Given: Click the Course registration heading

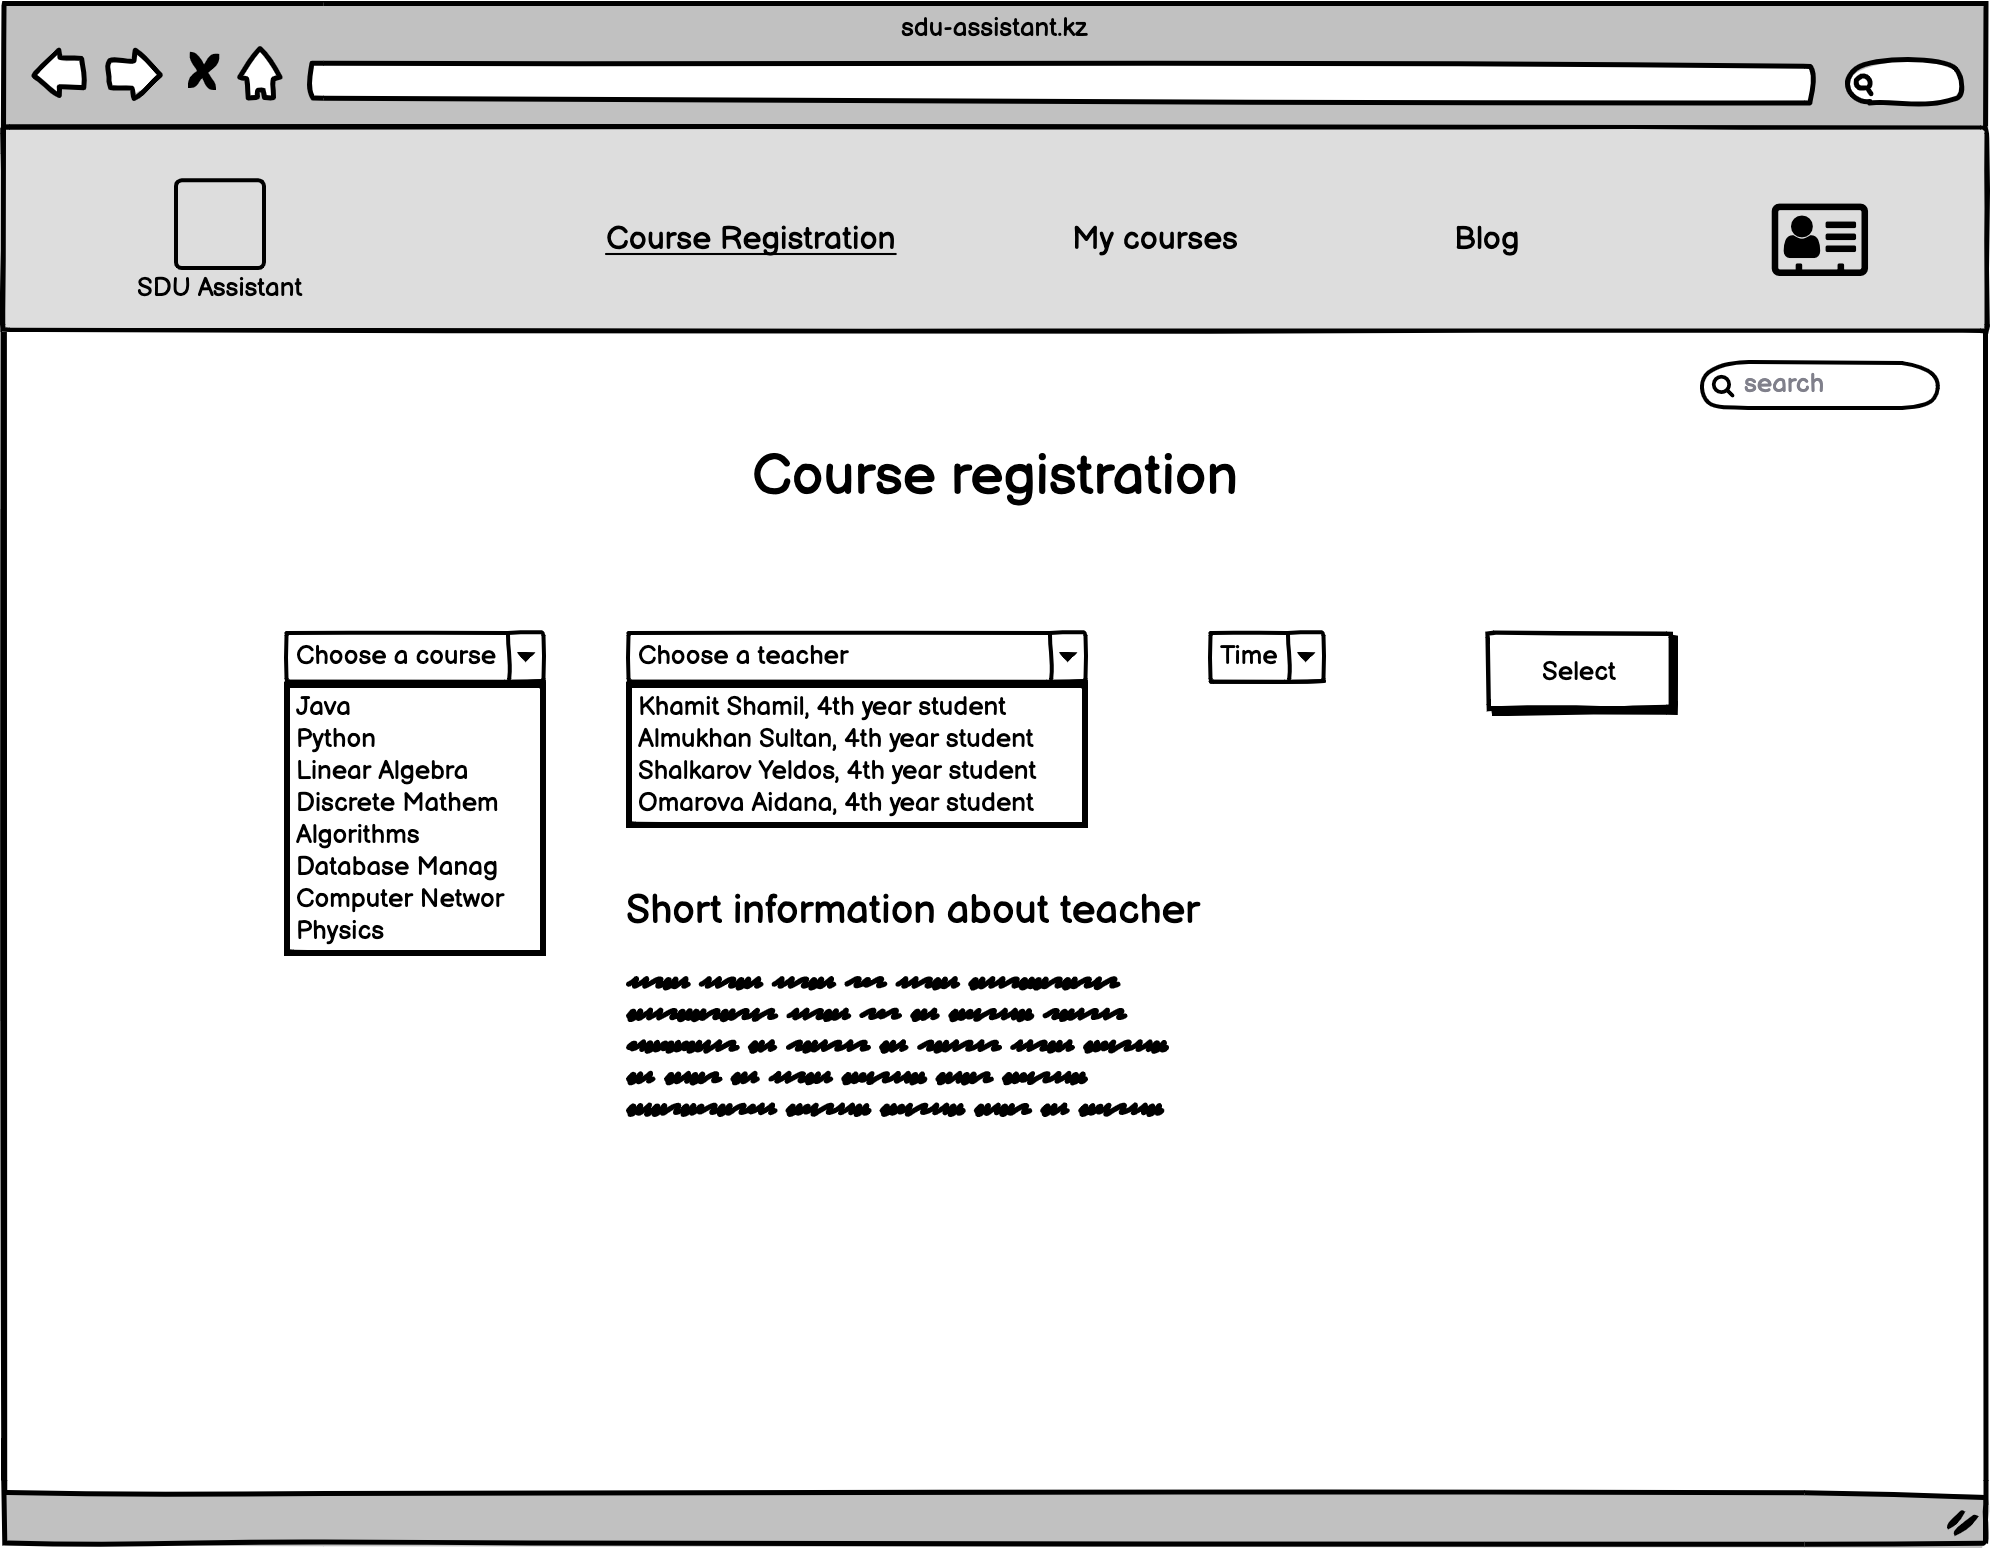Looking at the screenshot, I should (995, 475).
